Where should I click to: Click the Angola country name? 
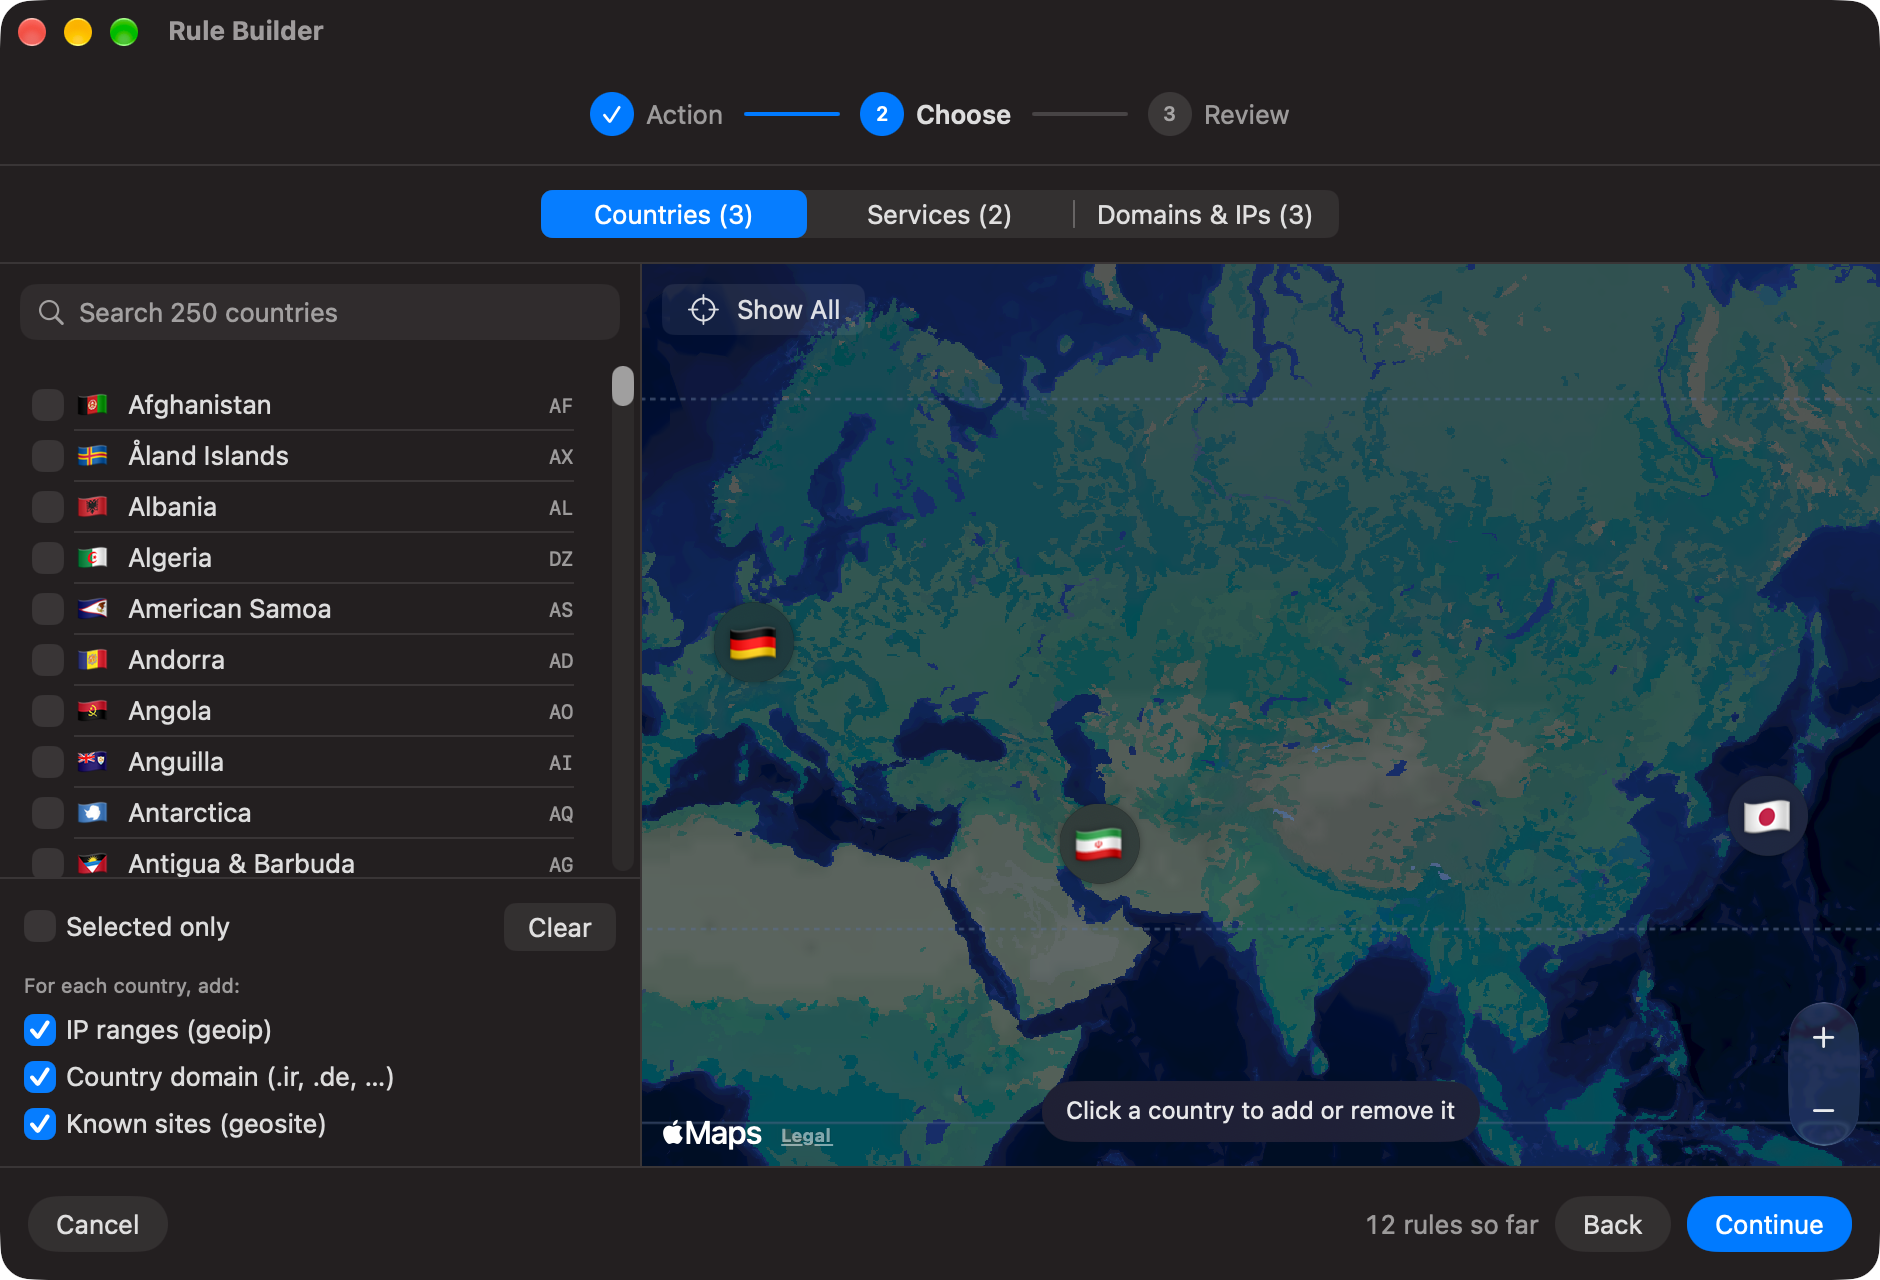click(x=170, y=711)
